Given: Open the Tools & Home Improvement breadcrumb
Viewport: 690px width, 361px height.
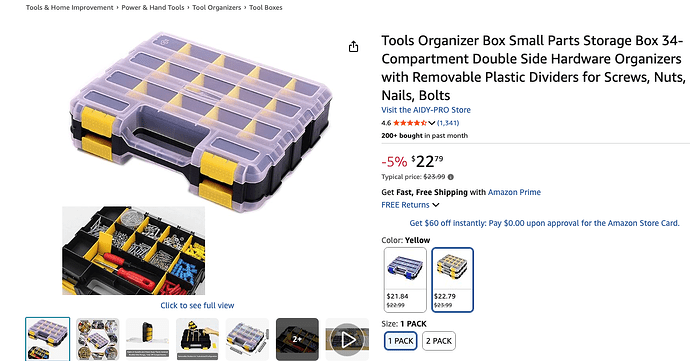Looking at the screenshot, I should 70,7.
